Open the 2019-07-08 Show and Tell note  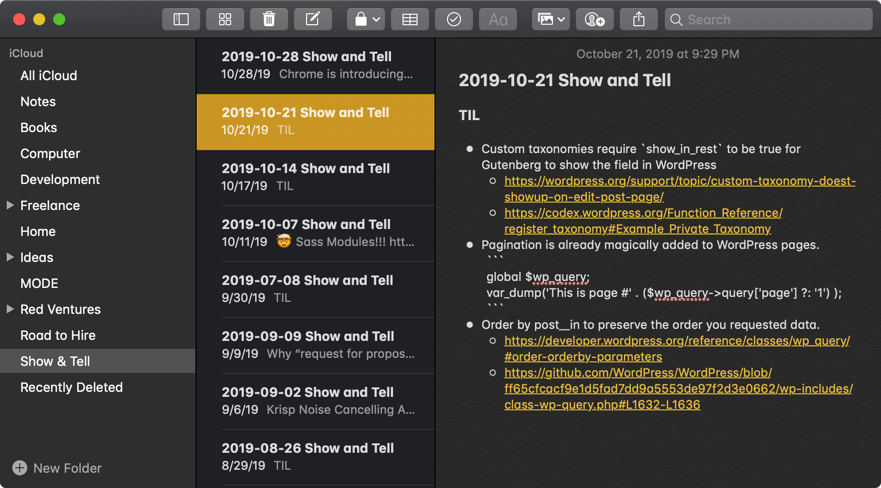pyautogui.click(x=316, y=289)
